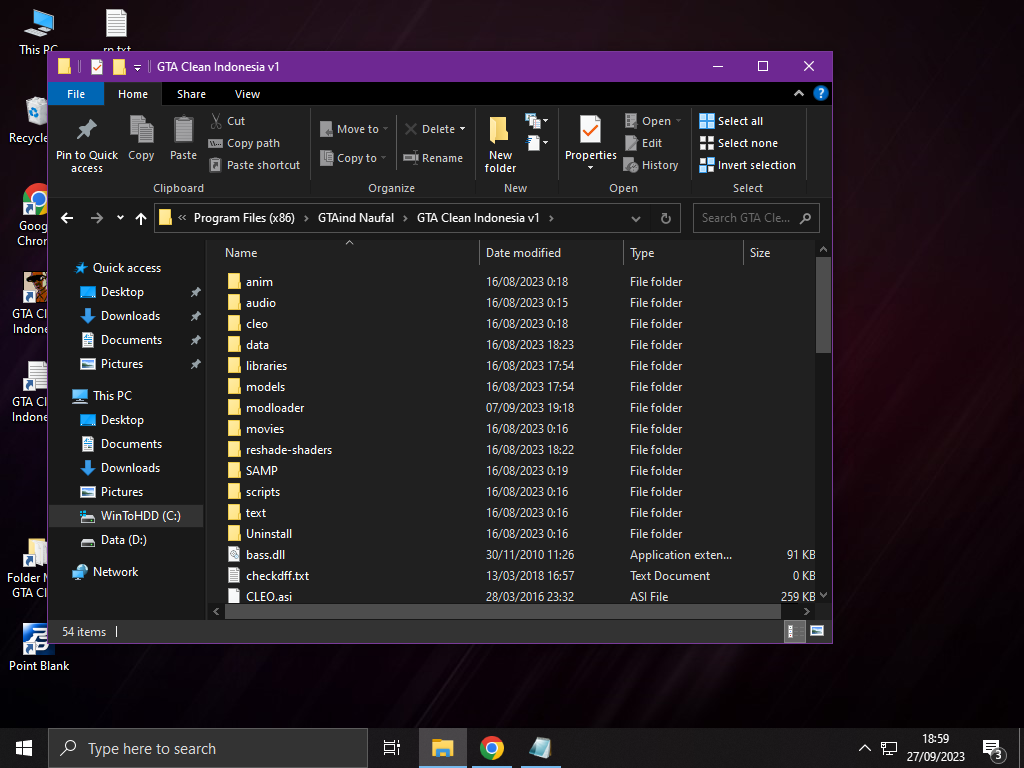
Task: Switch to details view layout icon
Action: 794,632
